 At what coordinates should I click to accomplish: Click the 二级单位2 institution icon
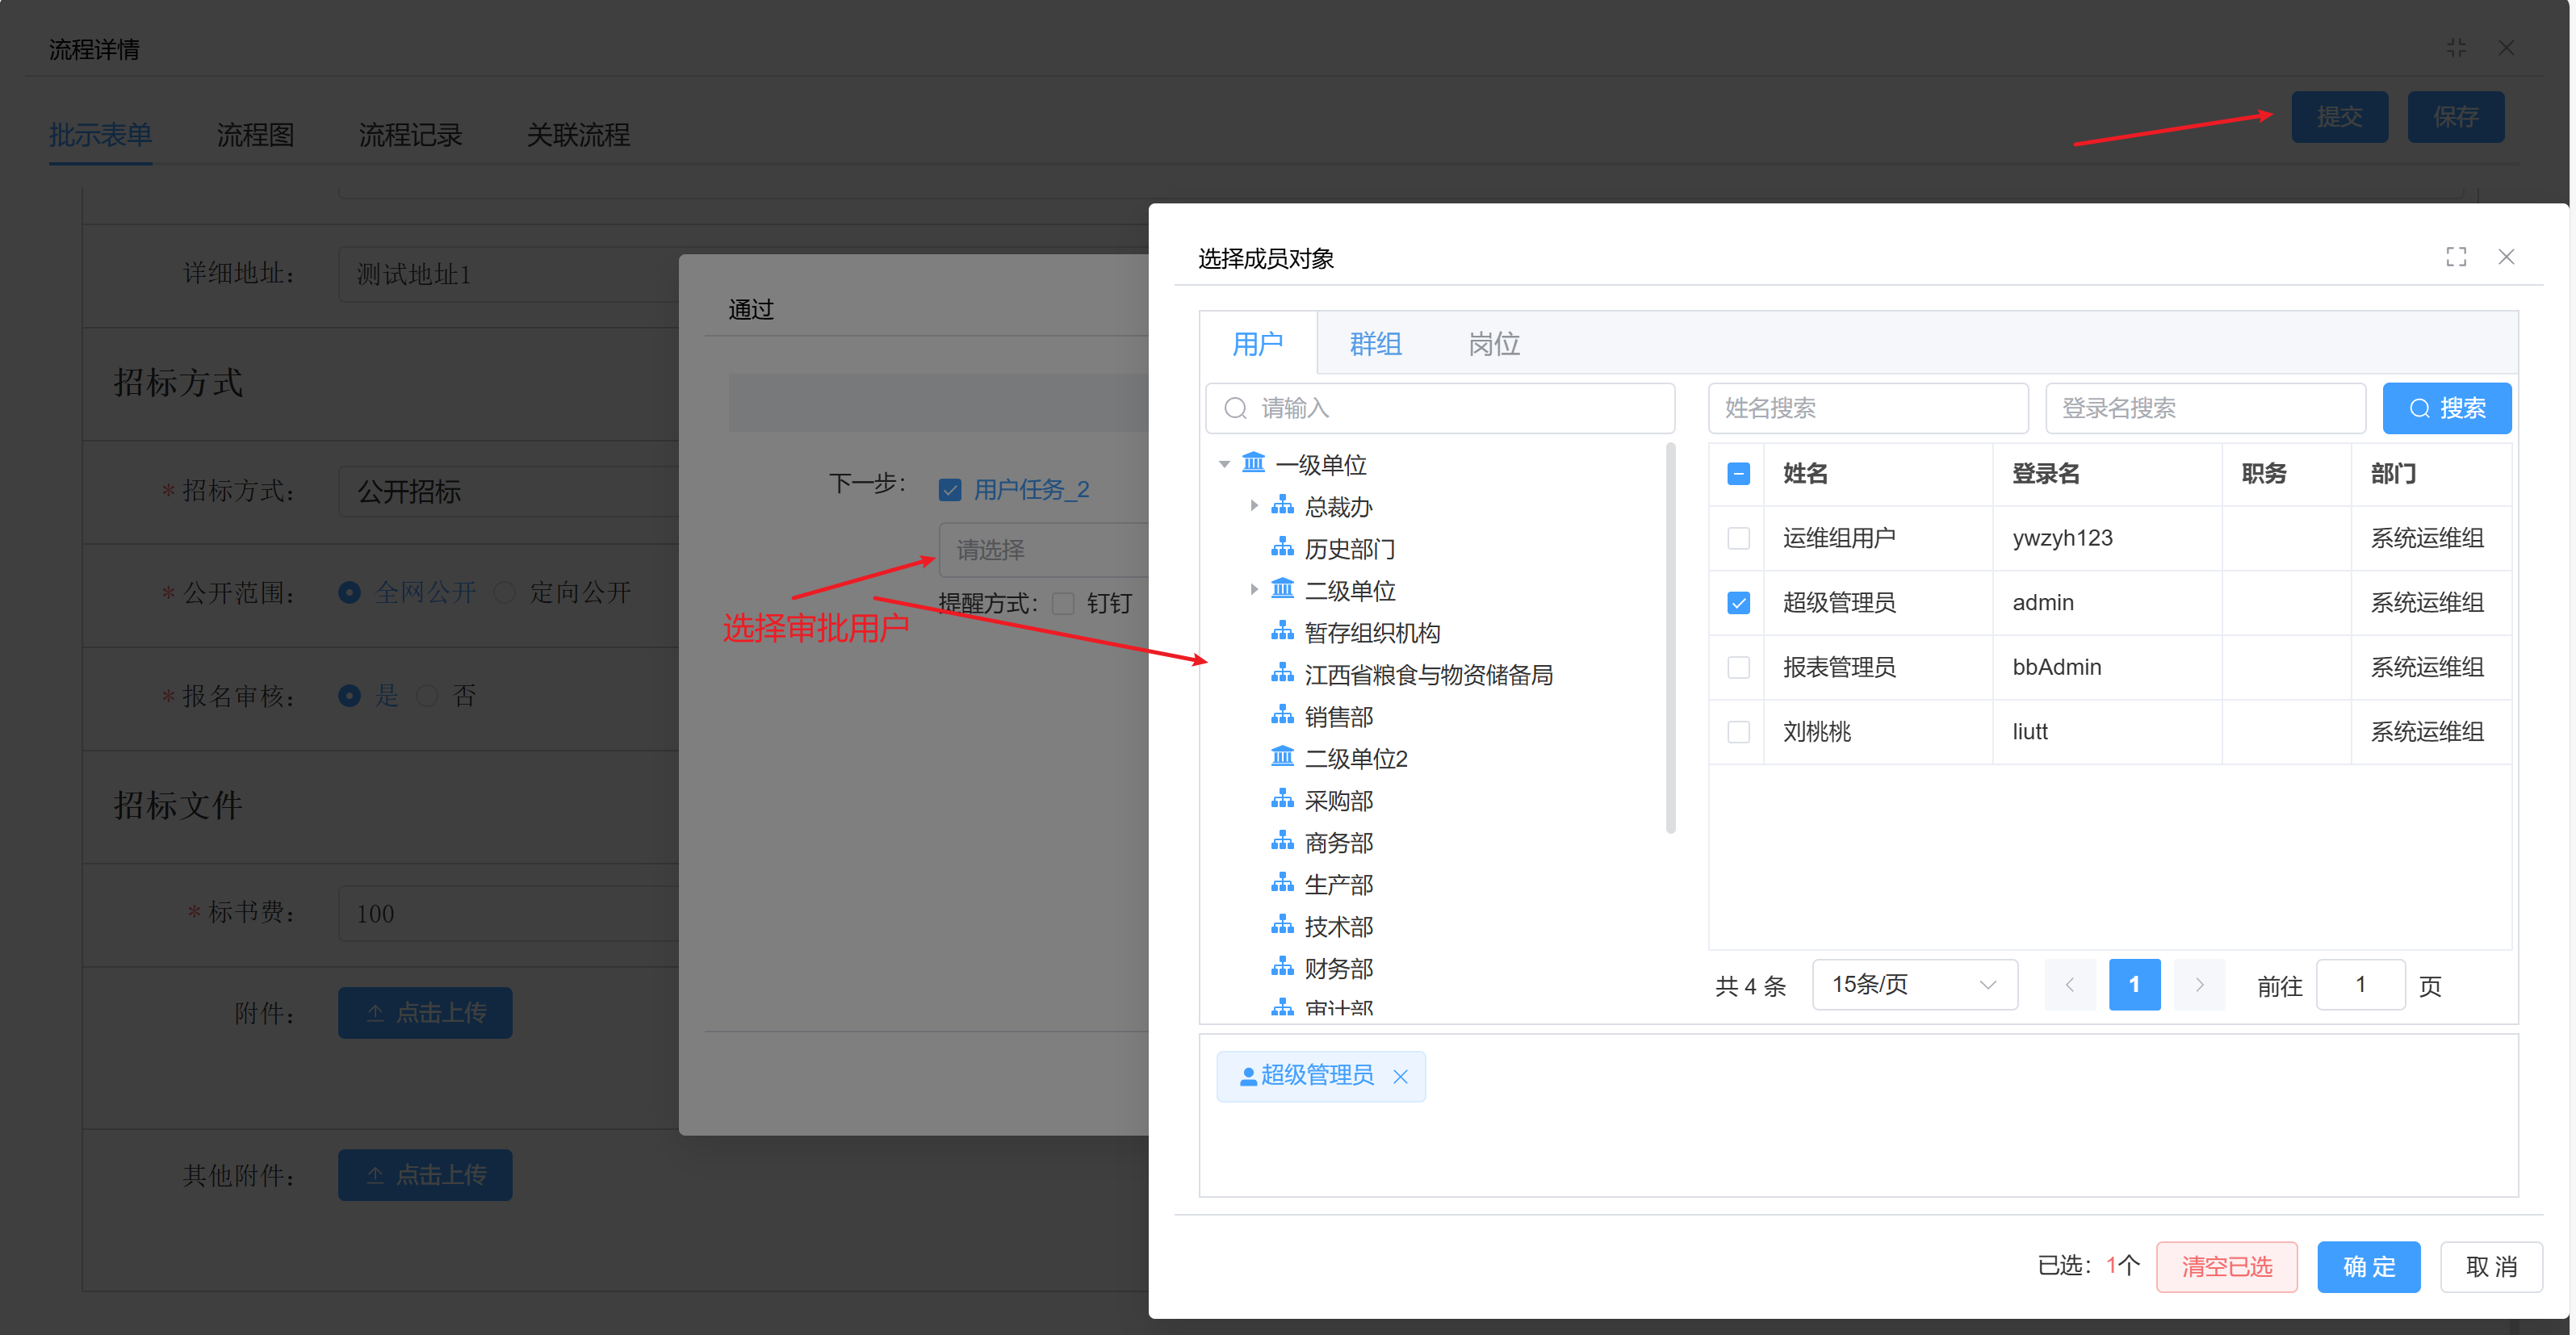(x=1282, y=757)
